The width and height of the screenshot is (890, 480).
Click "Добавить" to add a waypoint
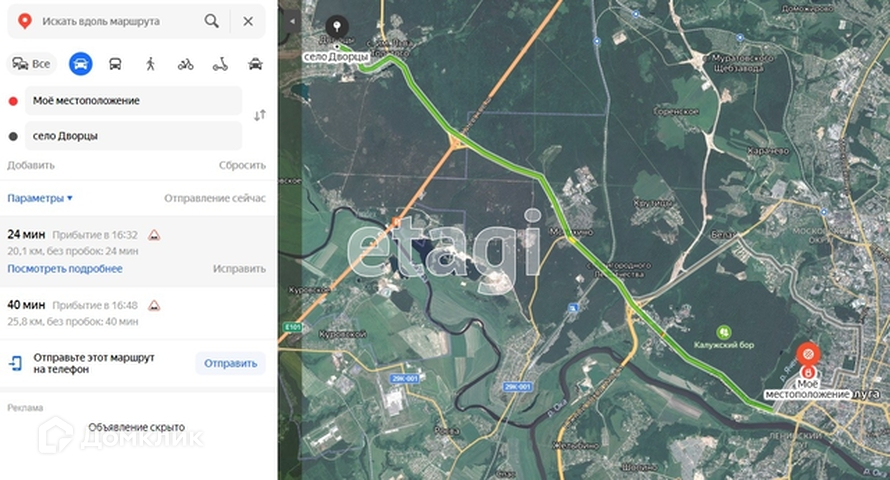[x=31, y=165]
